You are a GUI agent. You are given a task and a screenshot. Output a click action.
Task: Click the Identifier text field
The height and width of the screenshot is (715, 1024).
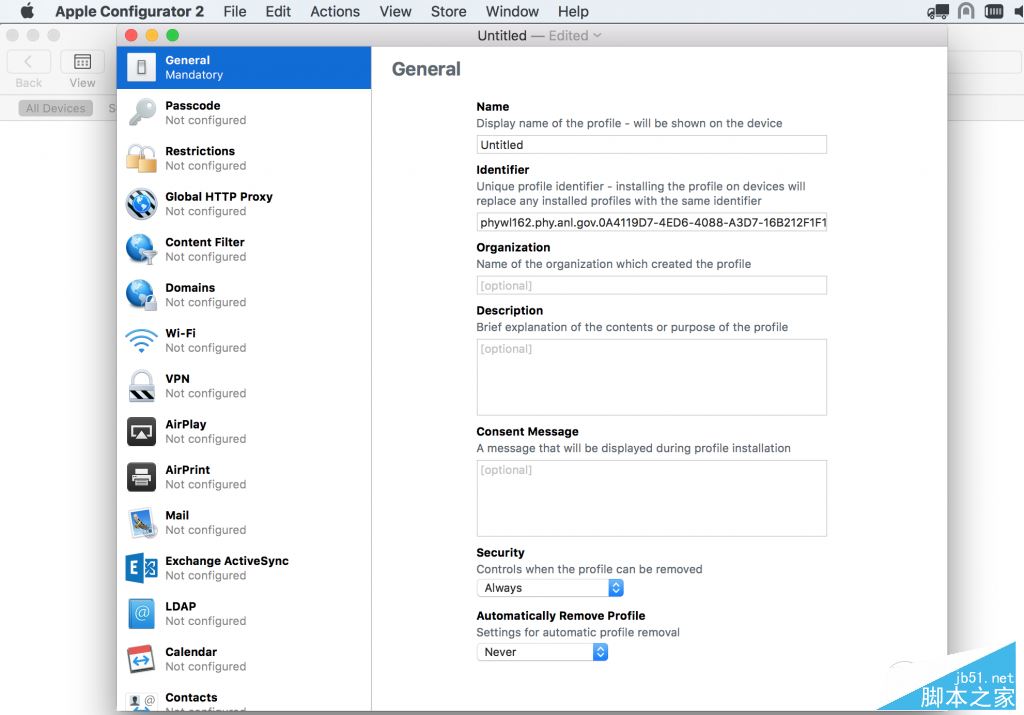tap(651, 222)
